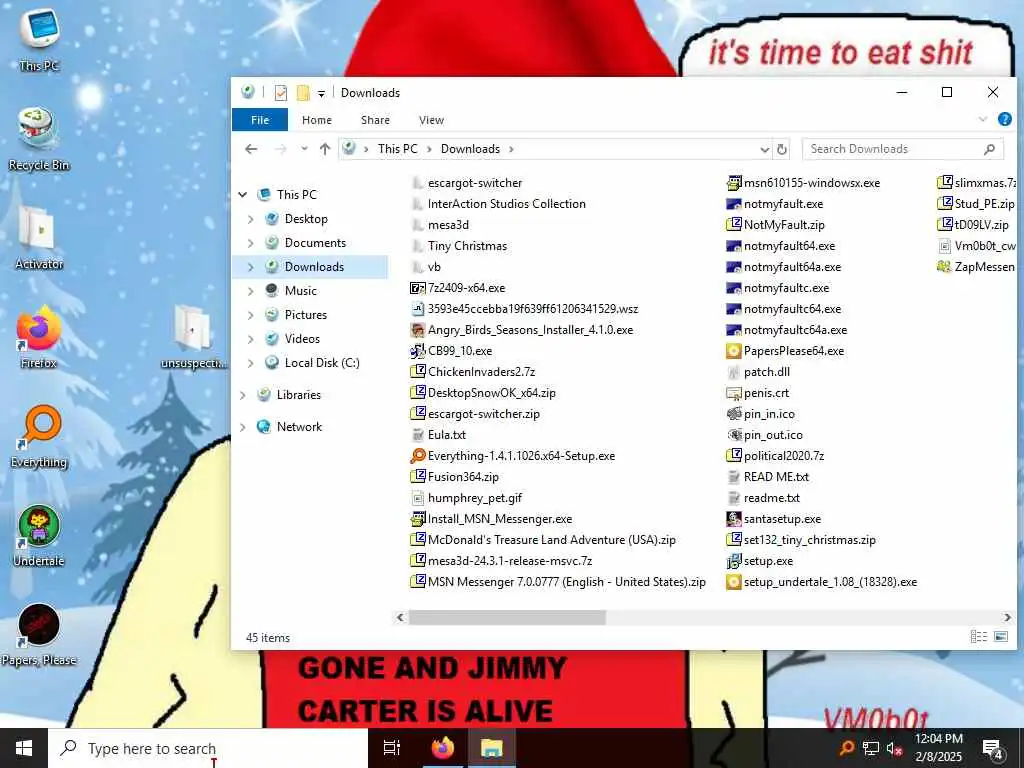Click the New folder quick access icon
Viewport: 1024px width, 768px height.
303,93
